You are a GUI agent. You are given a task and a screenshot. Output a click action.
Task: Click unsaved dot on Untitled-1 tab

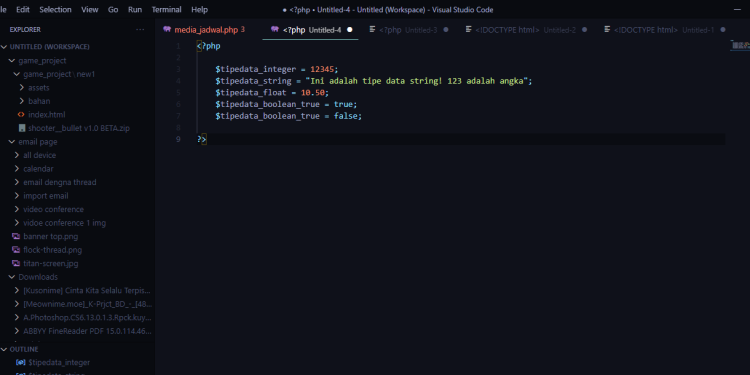722,30
